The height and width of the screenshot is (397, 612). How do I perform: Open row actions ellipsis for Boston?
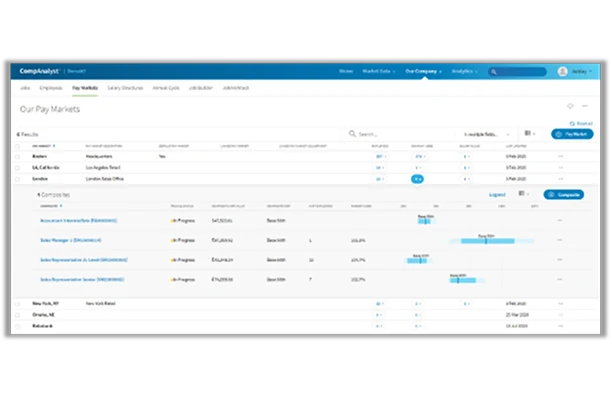pyautogui.click(x=560, y=156)
